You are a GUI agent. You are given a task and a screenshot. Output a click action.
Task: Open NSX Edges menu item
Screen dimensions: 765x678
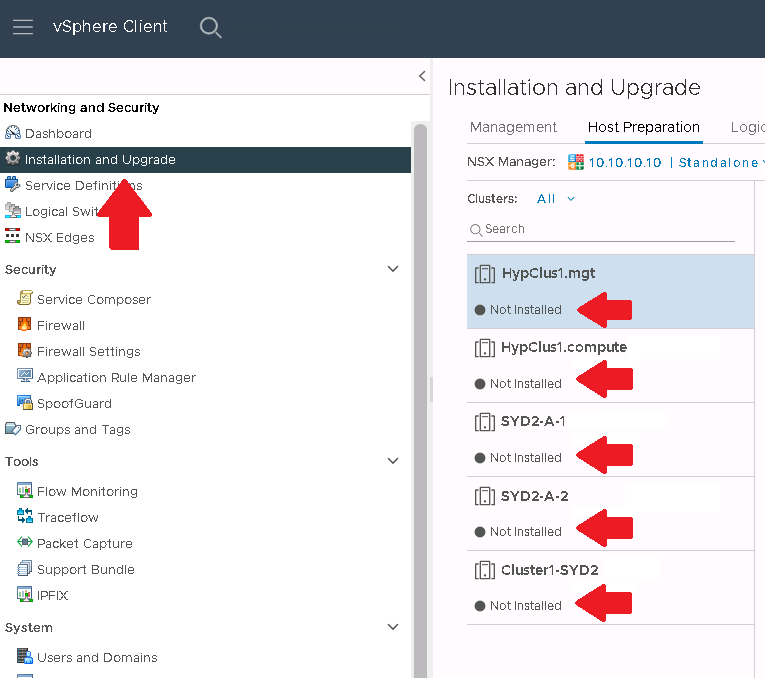pos(60,238)
